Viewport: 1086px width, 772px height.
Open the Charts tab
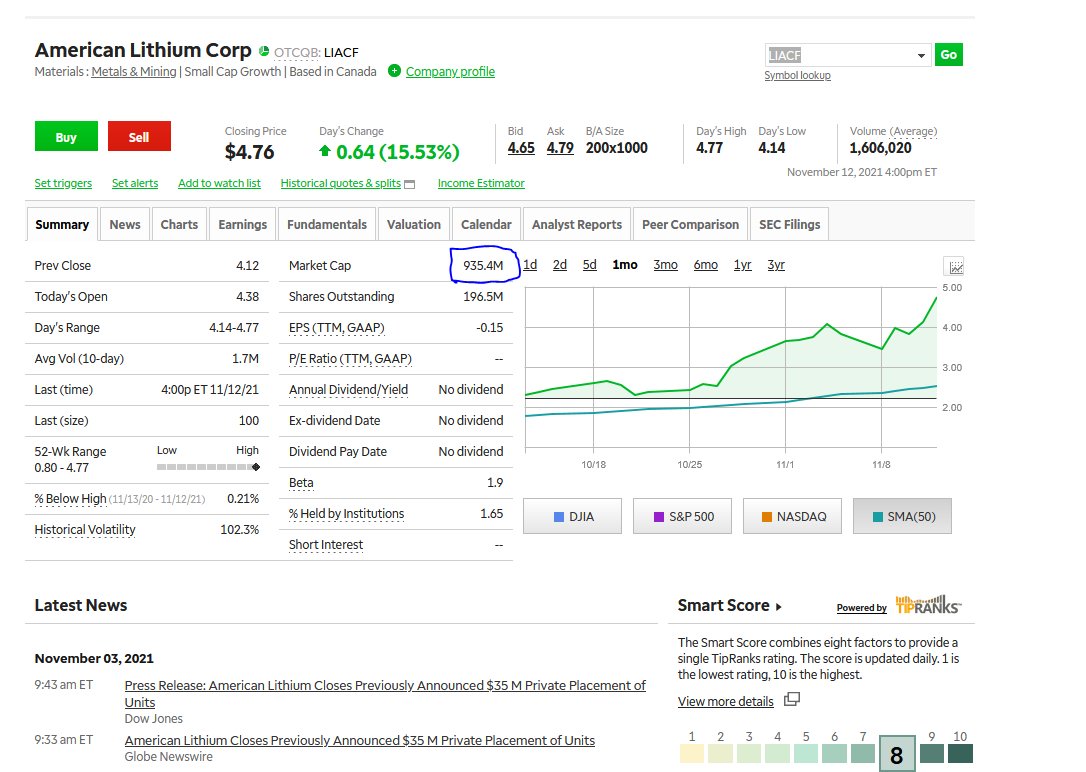tap(179, 224)
